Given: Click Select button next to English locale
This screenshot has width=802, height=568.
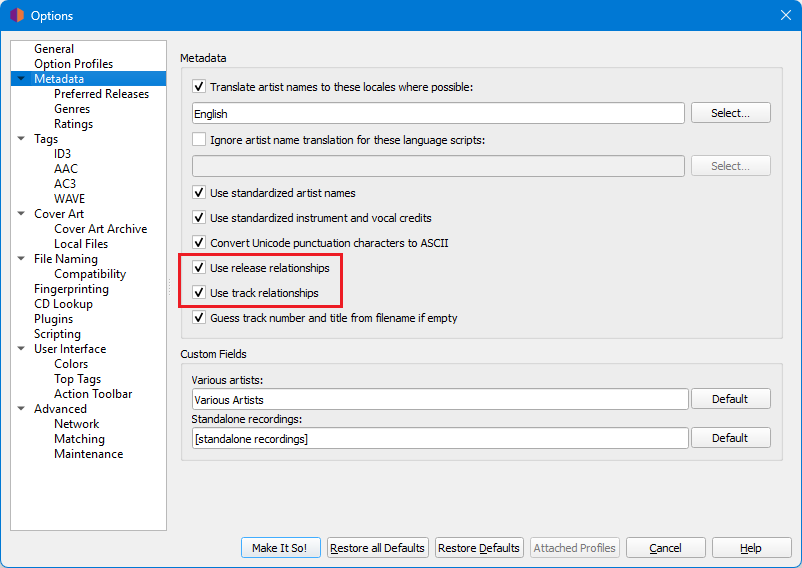Looking at the screenshot, I should click(730, 113).
